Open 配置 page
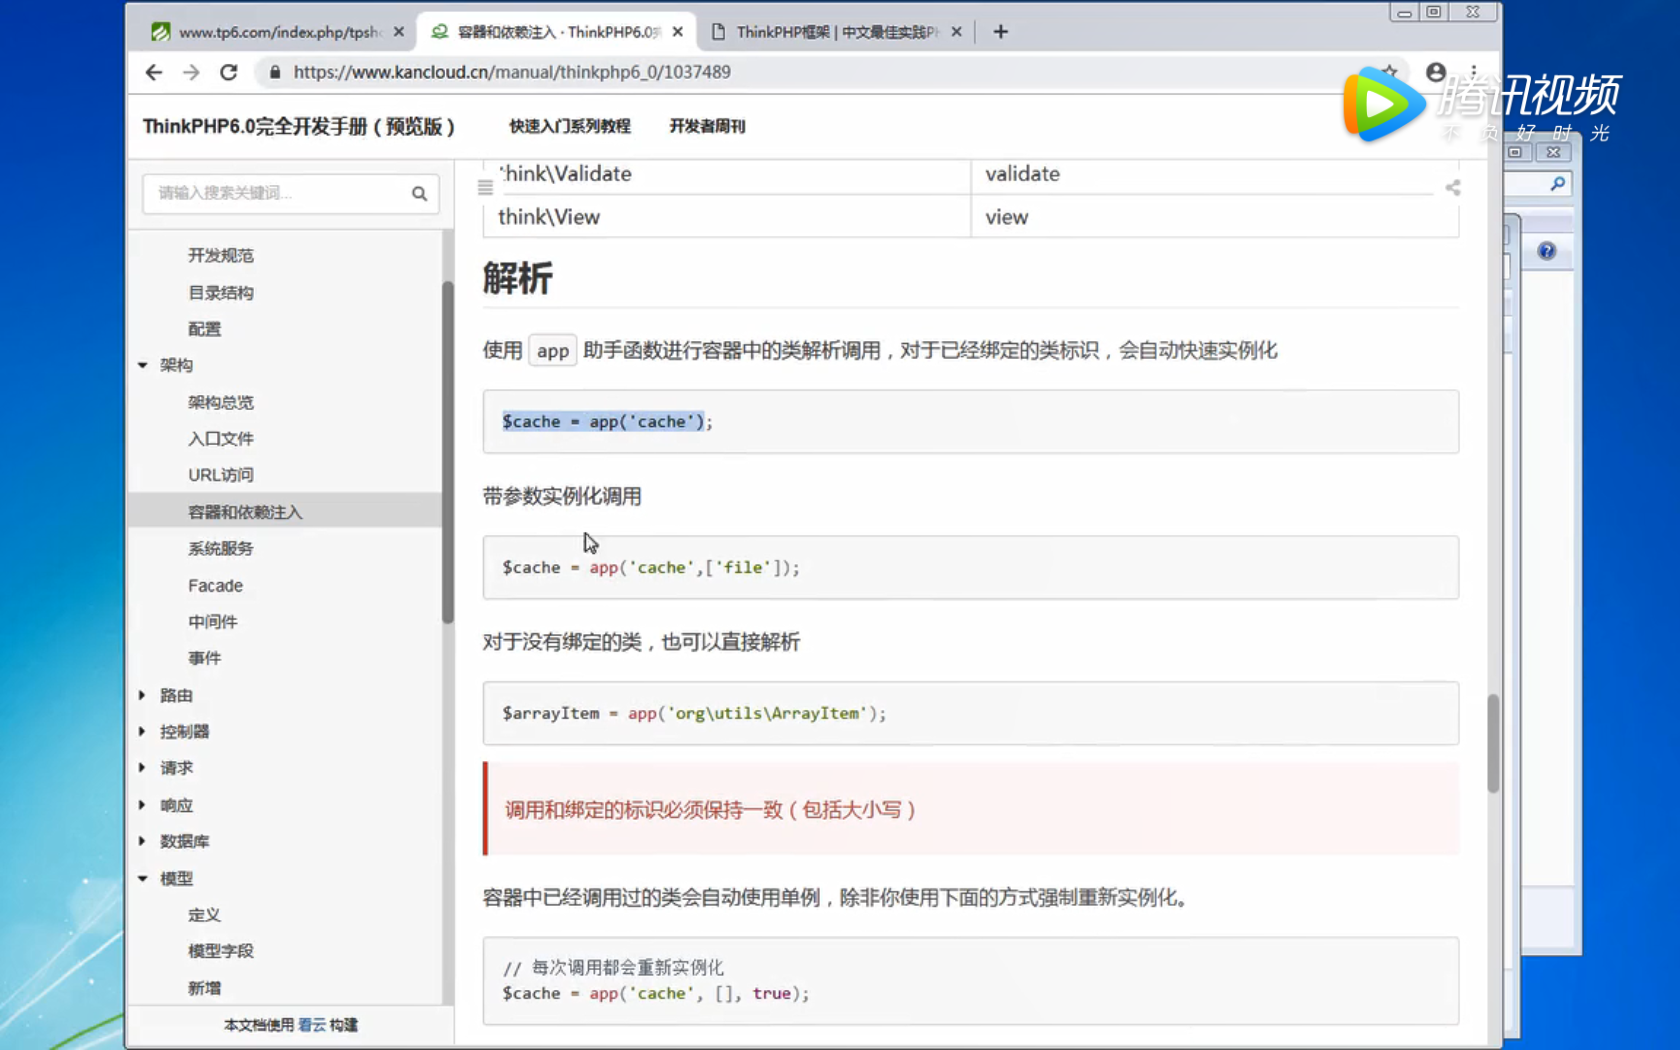 204,329
